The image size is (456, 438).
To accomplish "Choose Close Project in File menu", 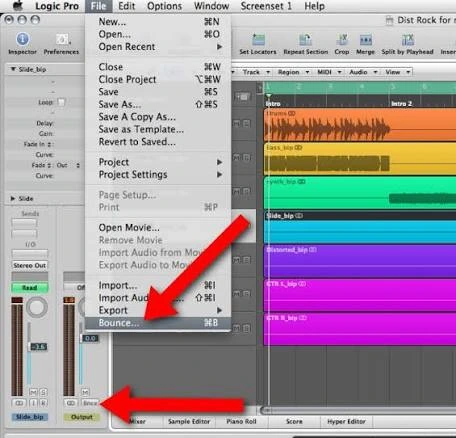I will 158,79.
